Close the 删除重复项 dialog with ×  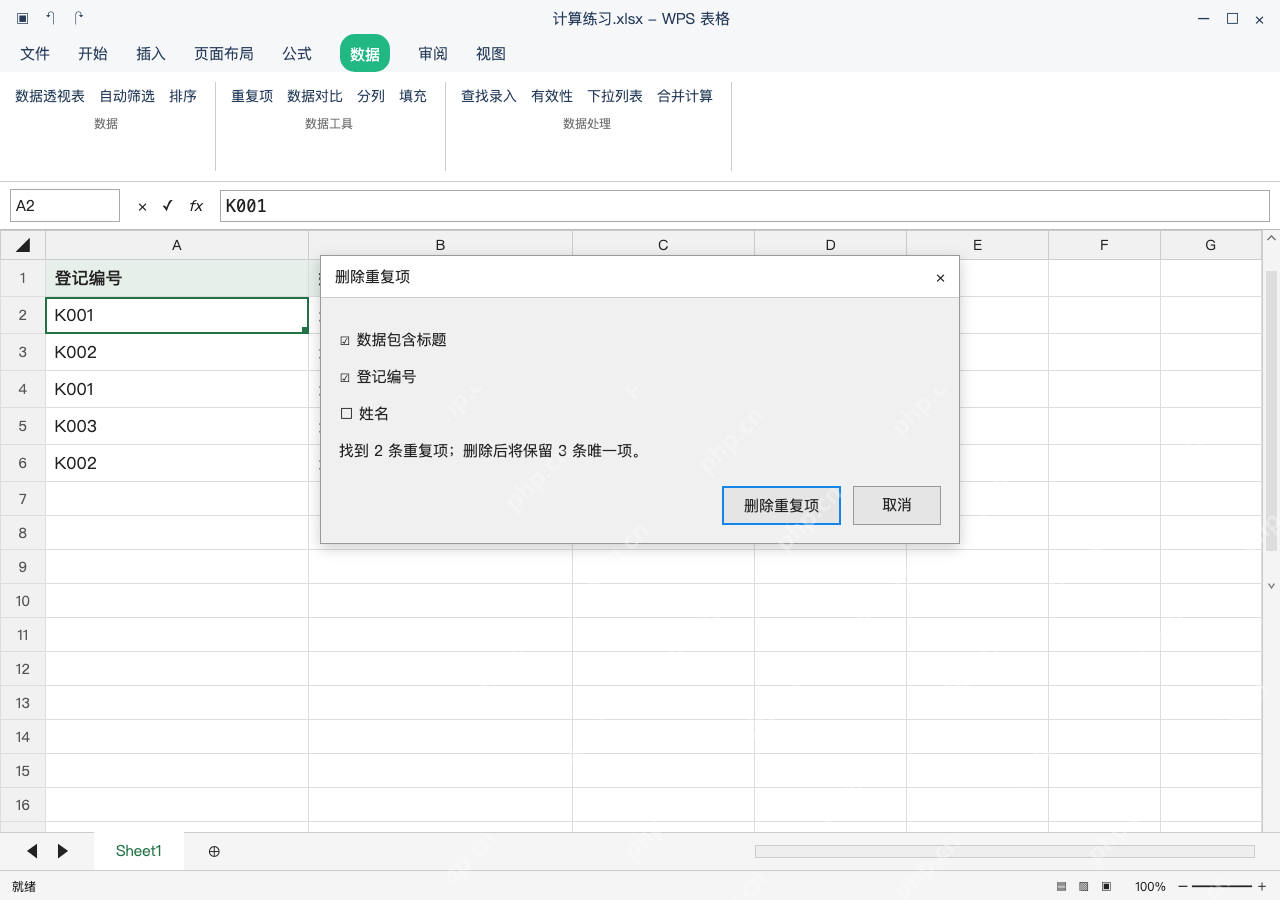coord(940,278)
